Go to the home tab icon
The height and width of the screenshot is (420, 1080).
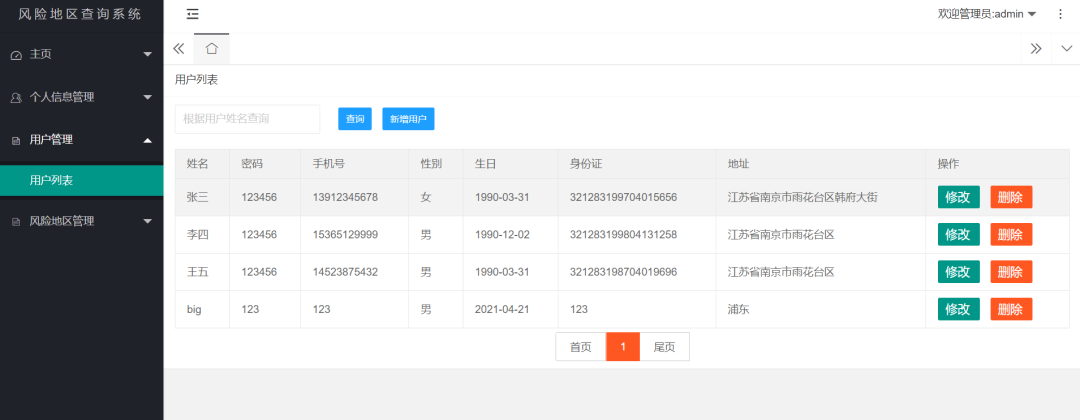[211, 48]
